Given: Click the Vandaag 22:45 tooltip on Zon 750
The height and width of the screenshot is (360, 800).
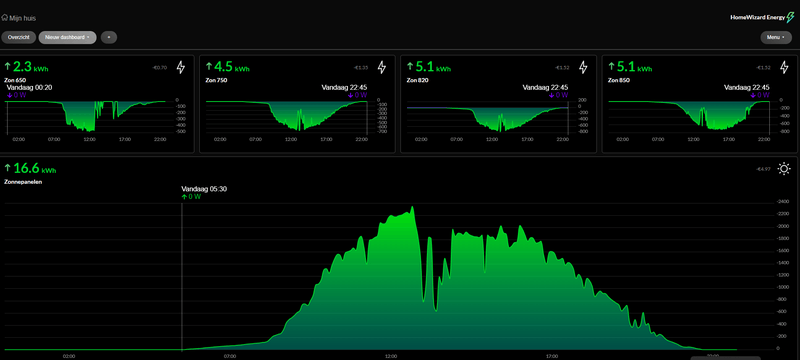Looking at the screenshot, I should [x=344, y=88].
